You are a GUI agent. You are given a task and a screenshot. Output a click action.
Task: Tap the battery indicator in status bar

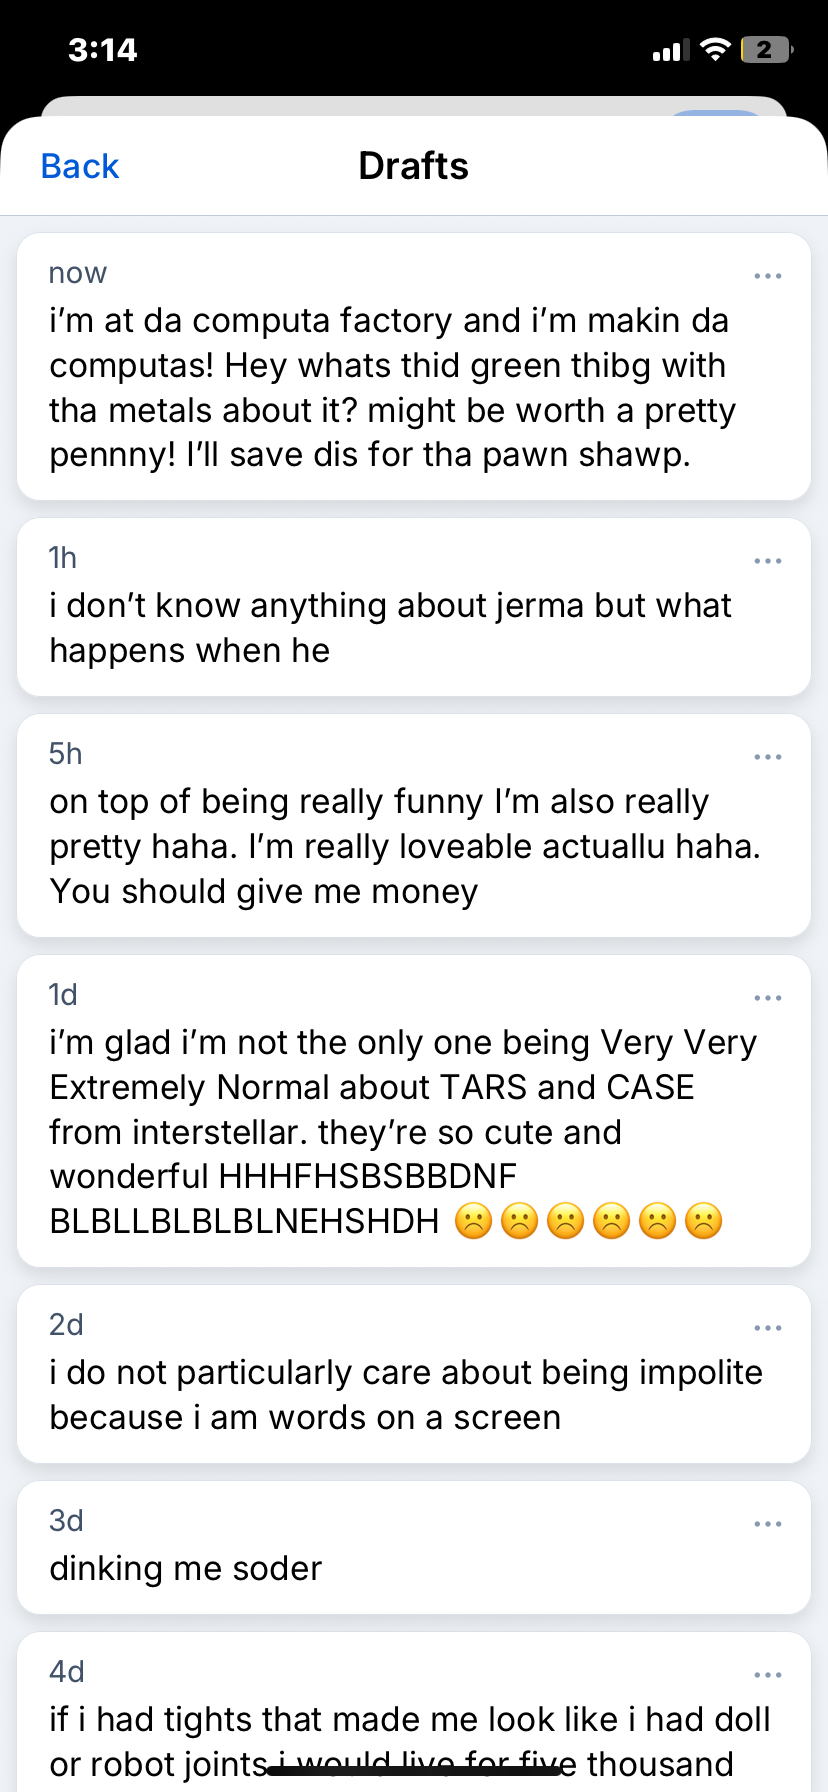point(766,50)
